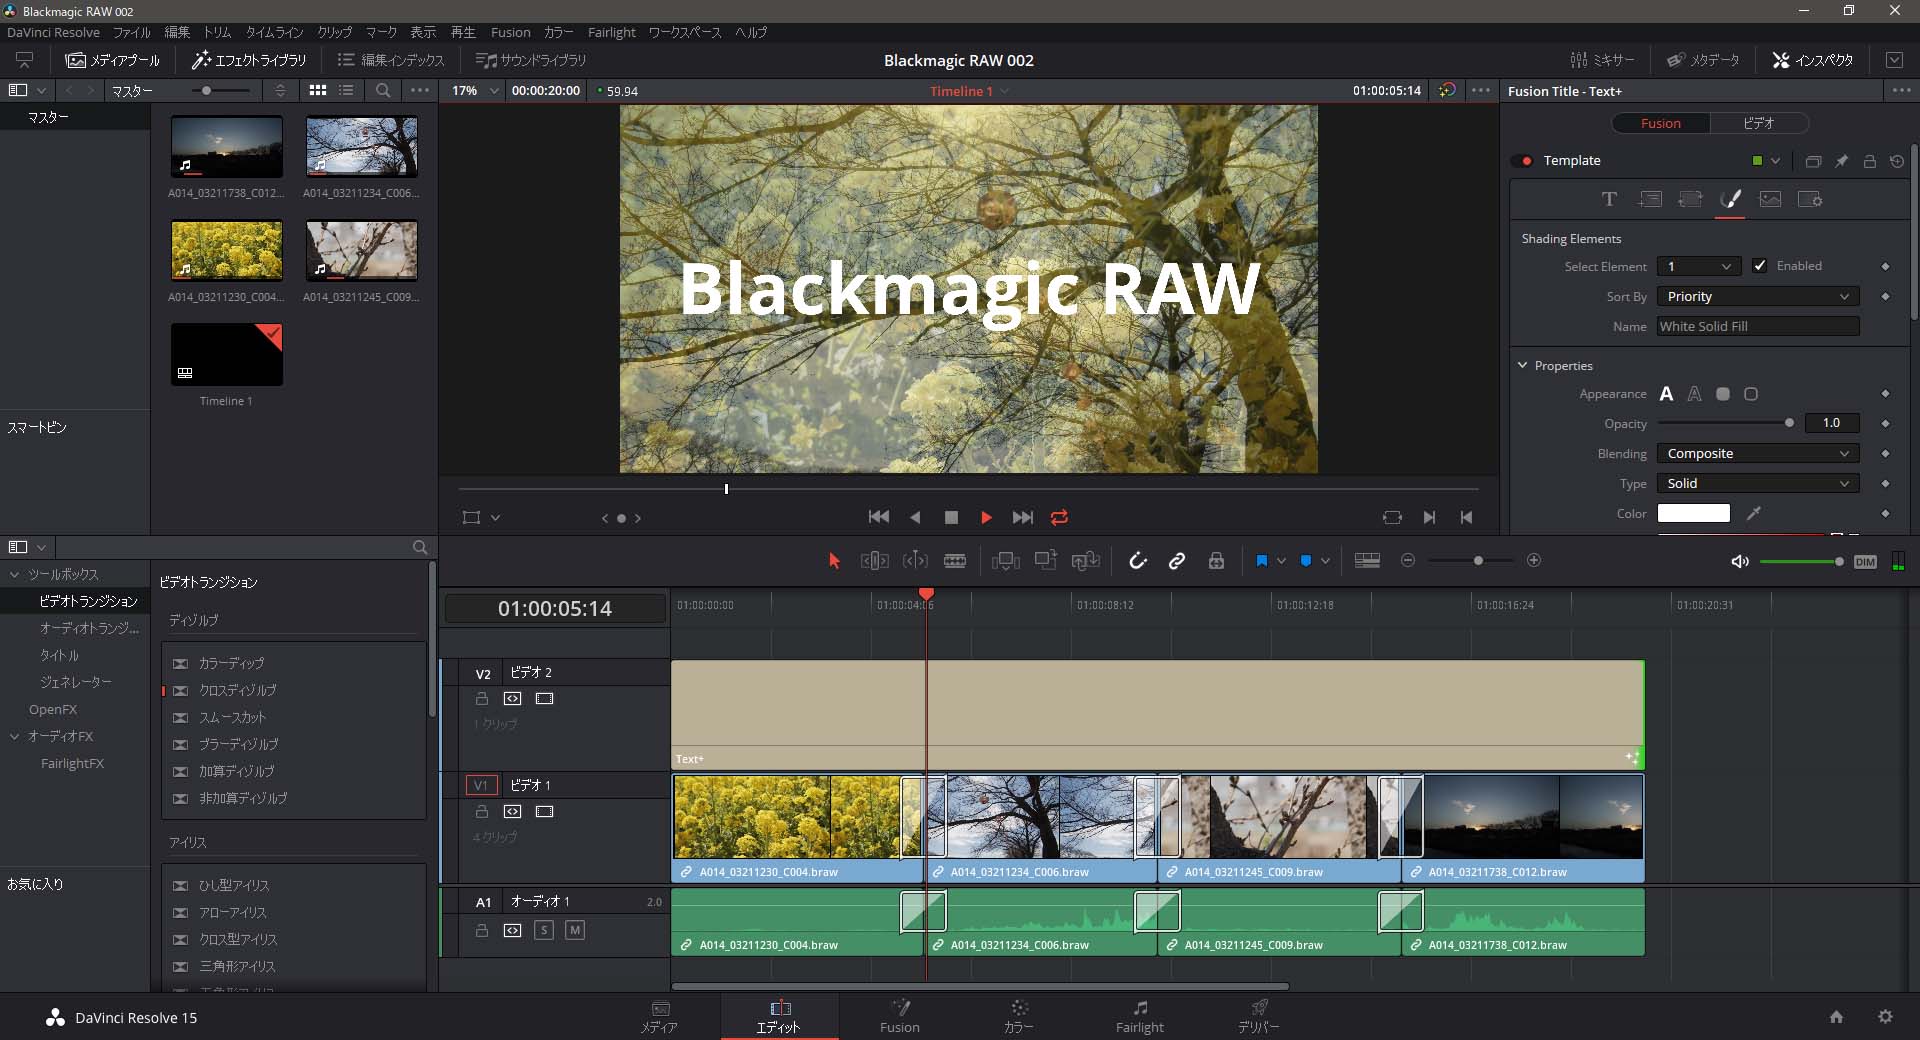Open the Shading brush tab in Inspector
This screenshot has height=1040, width=1920.
tap(1730, 199)
